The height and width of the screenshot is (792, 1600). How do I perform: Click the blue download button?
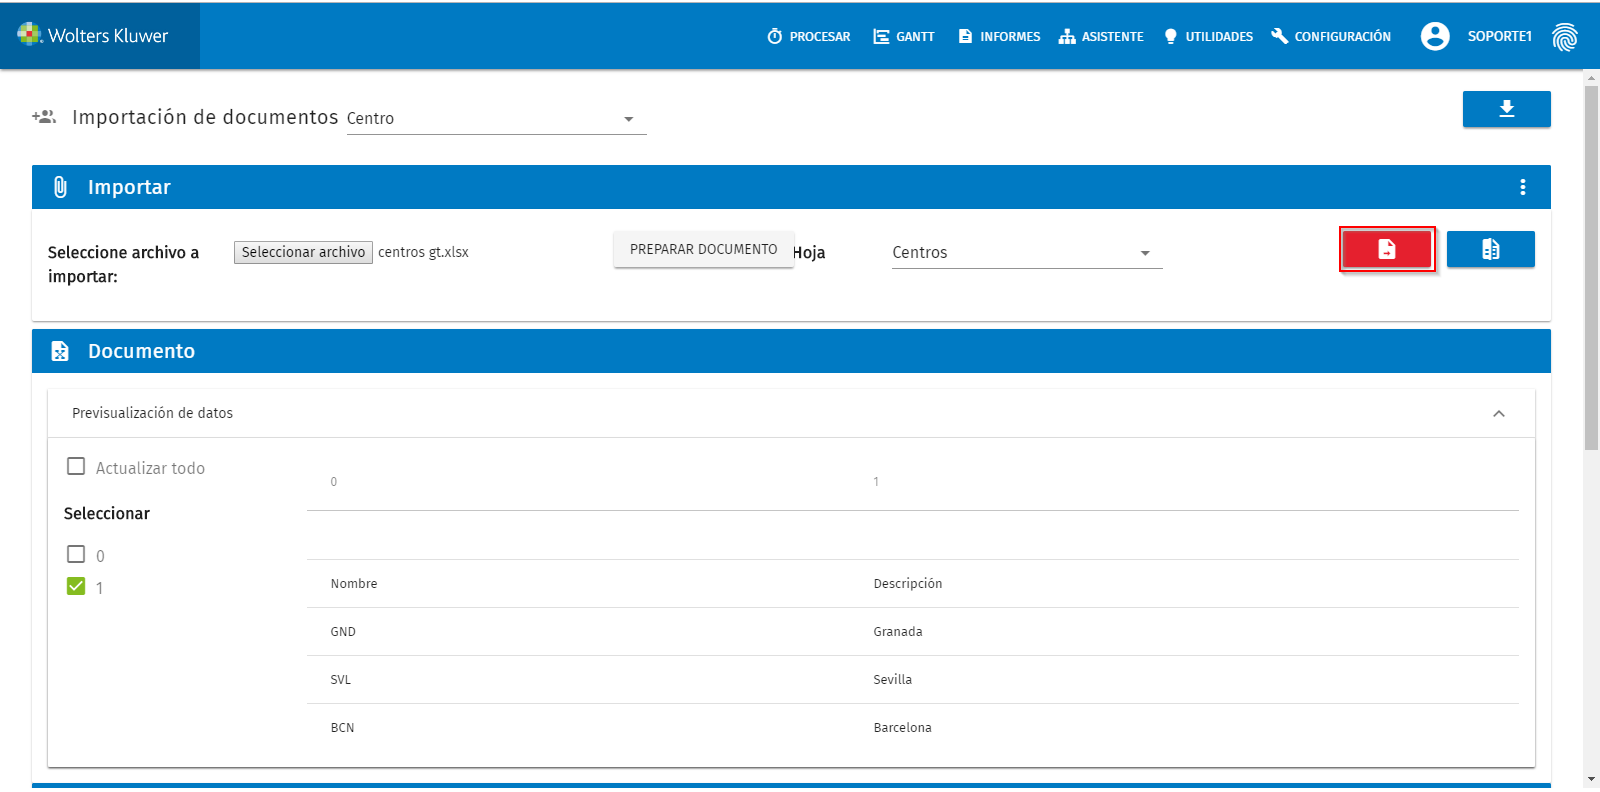tap(1506, 109)
